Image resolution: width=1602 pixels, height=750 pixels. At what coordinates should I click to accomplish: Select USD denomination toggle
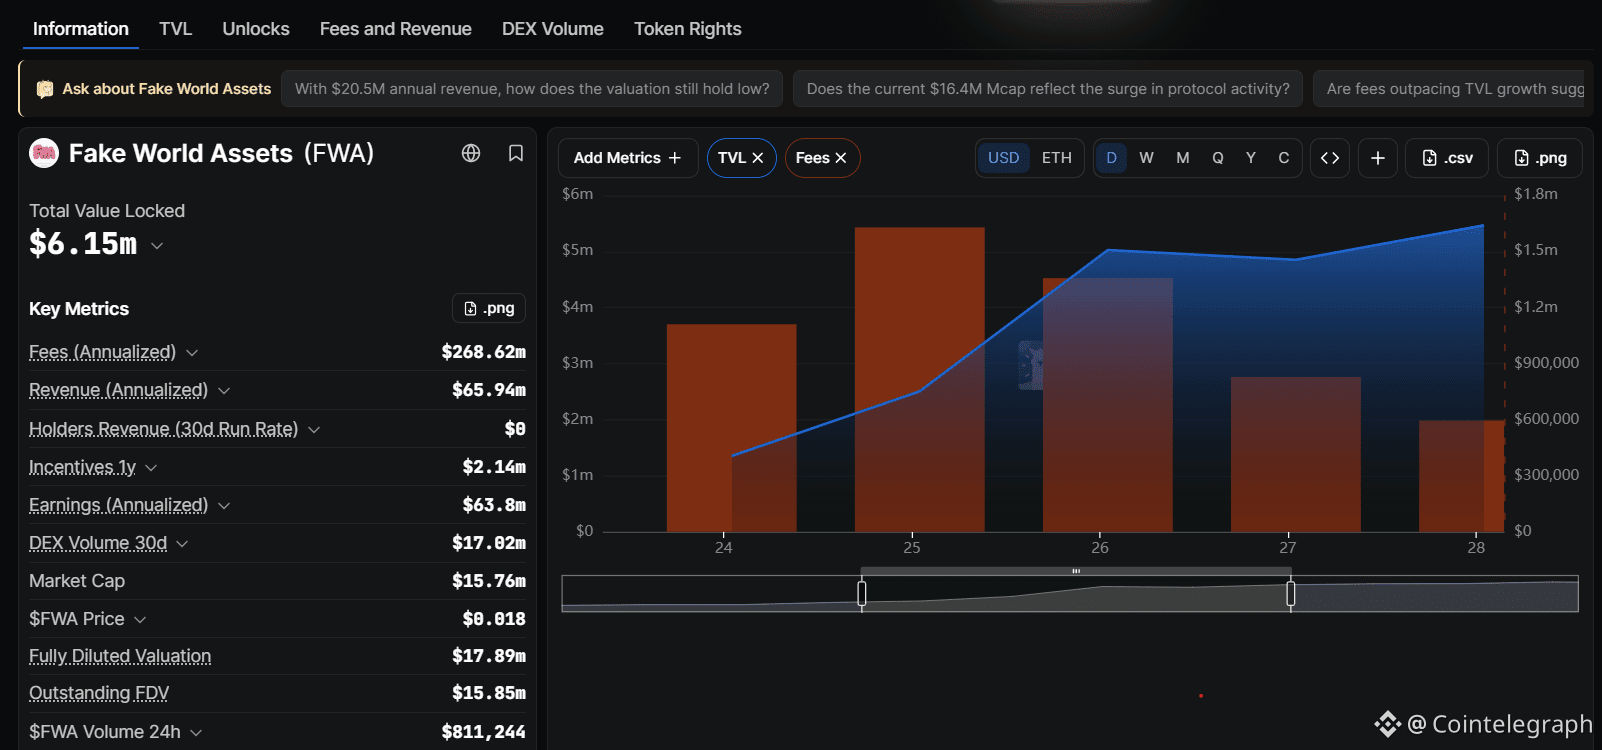click(1004, 158)
